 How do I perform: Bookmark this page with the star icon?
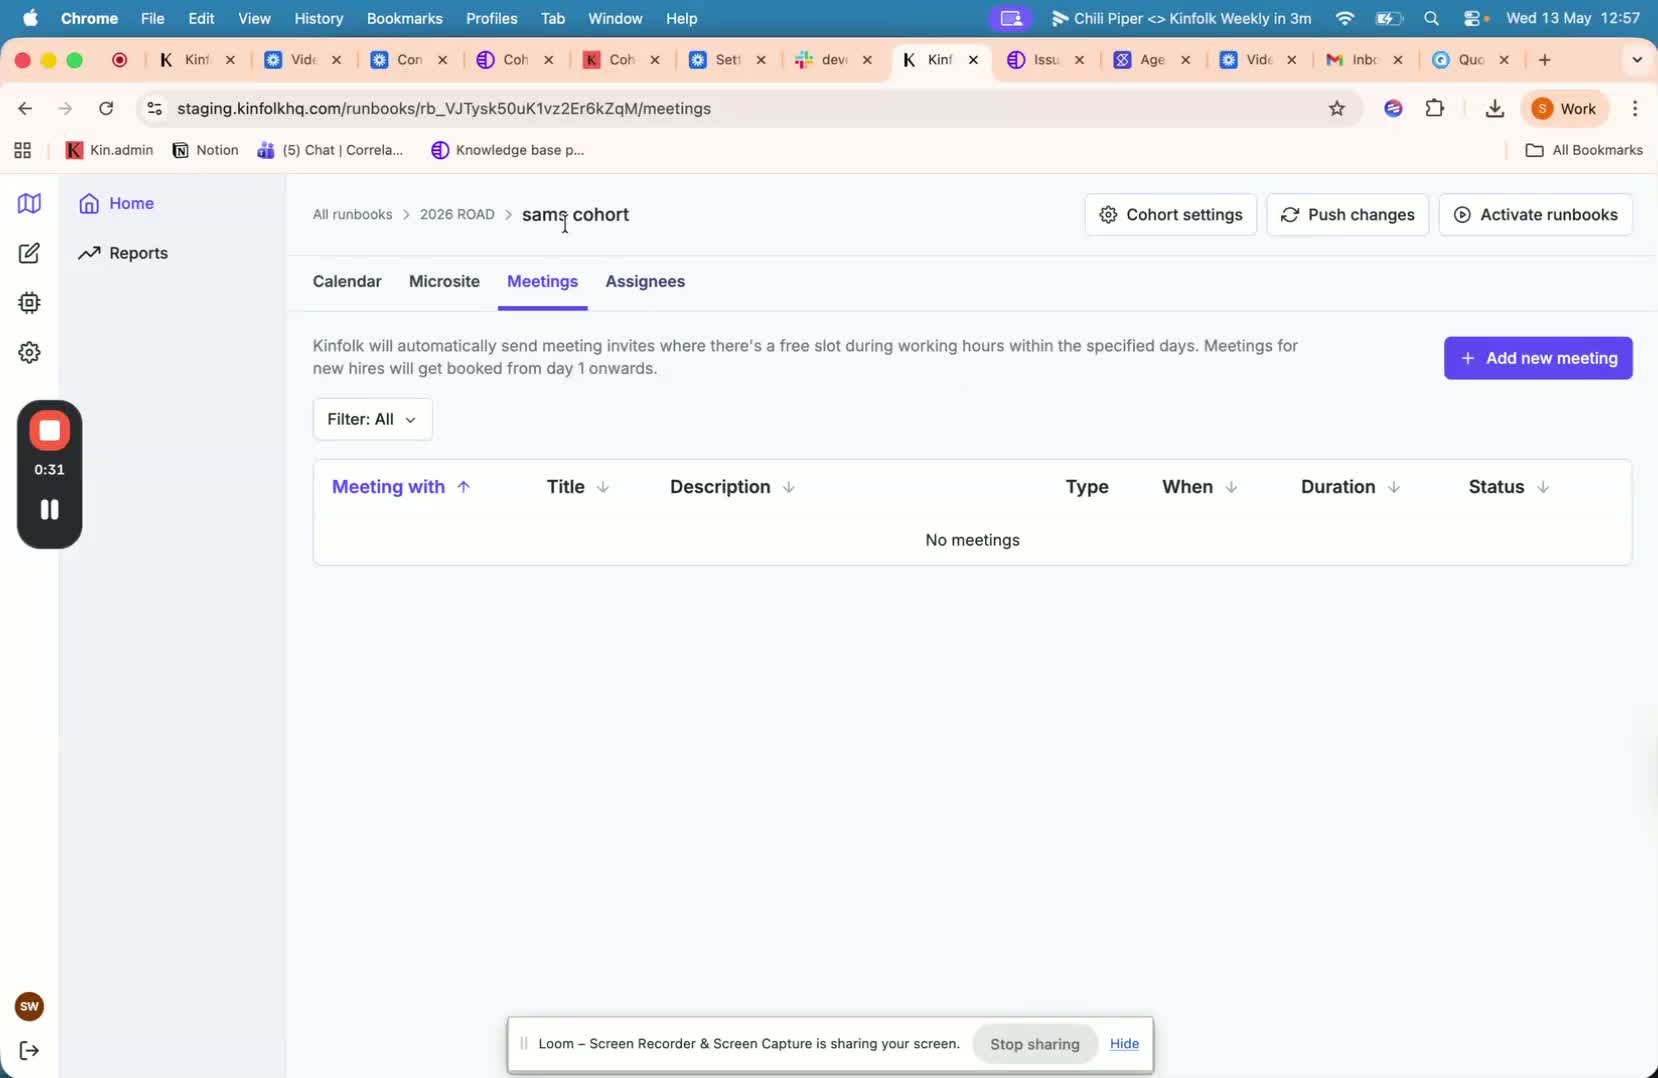1337,108
